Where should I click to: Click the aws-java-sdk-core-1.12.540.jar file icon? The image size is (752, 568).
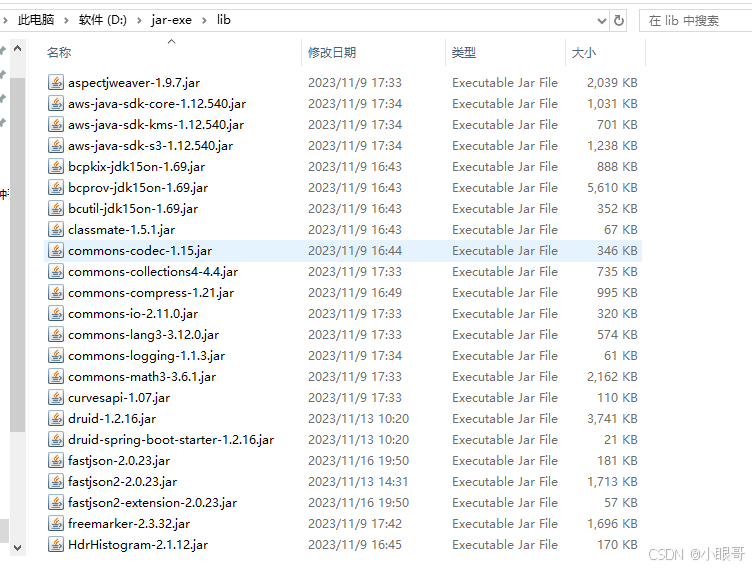click(x=56, y=104)
